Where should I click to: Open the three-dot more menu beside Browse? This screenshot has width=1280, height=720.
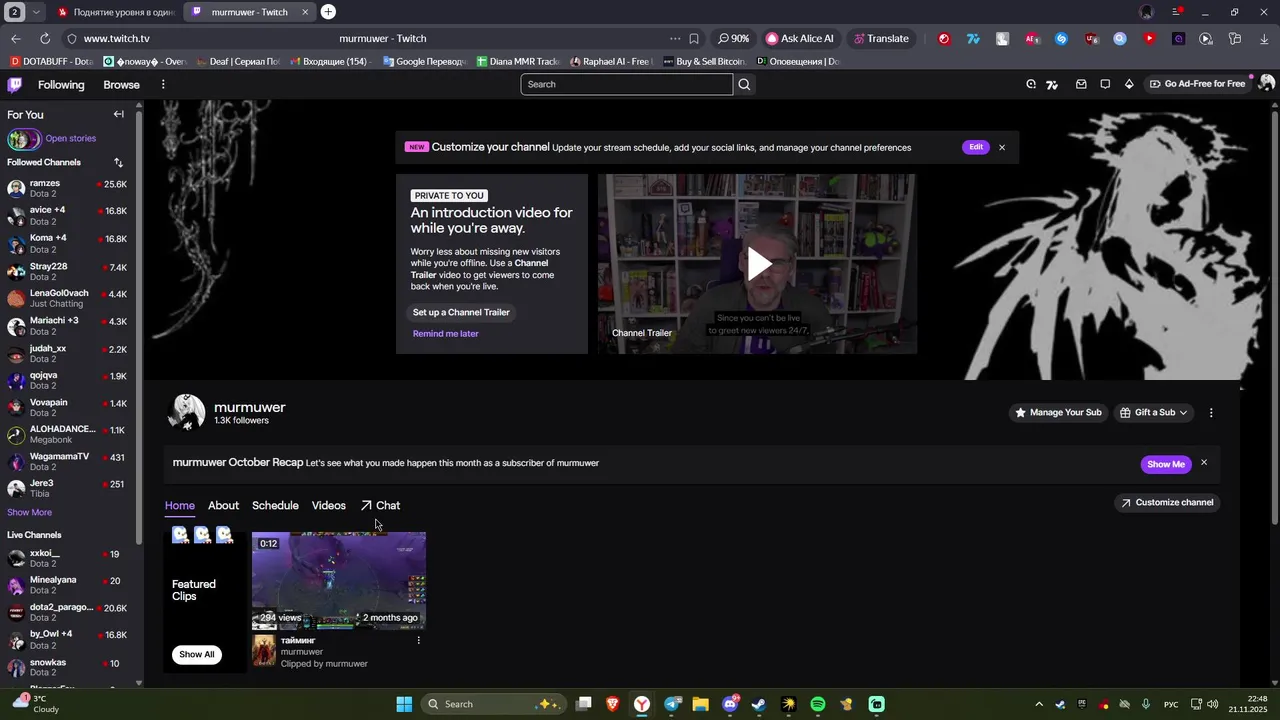click(x=163, y=84)
